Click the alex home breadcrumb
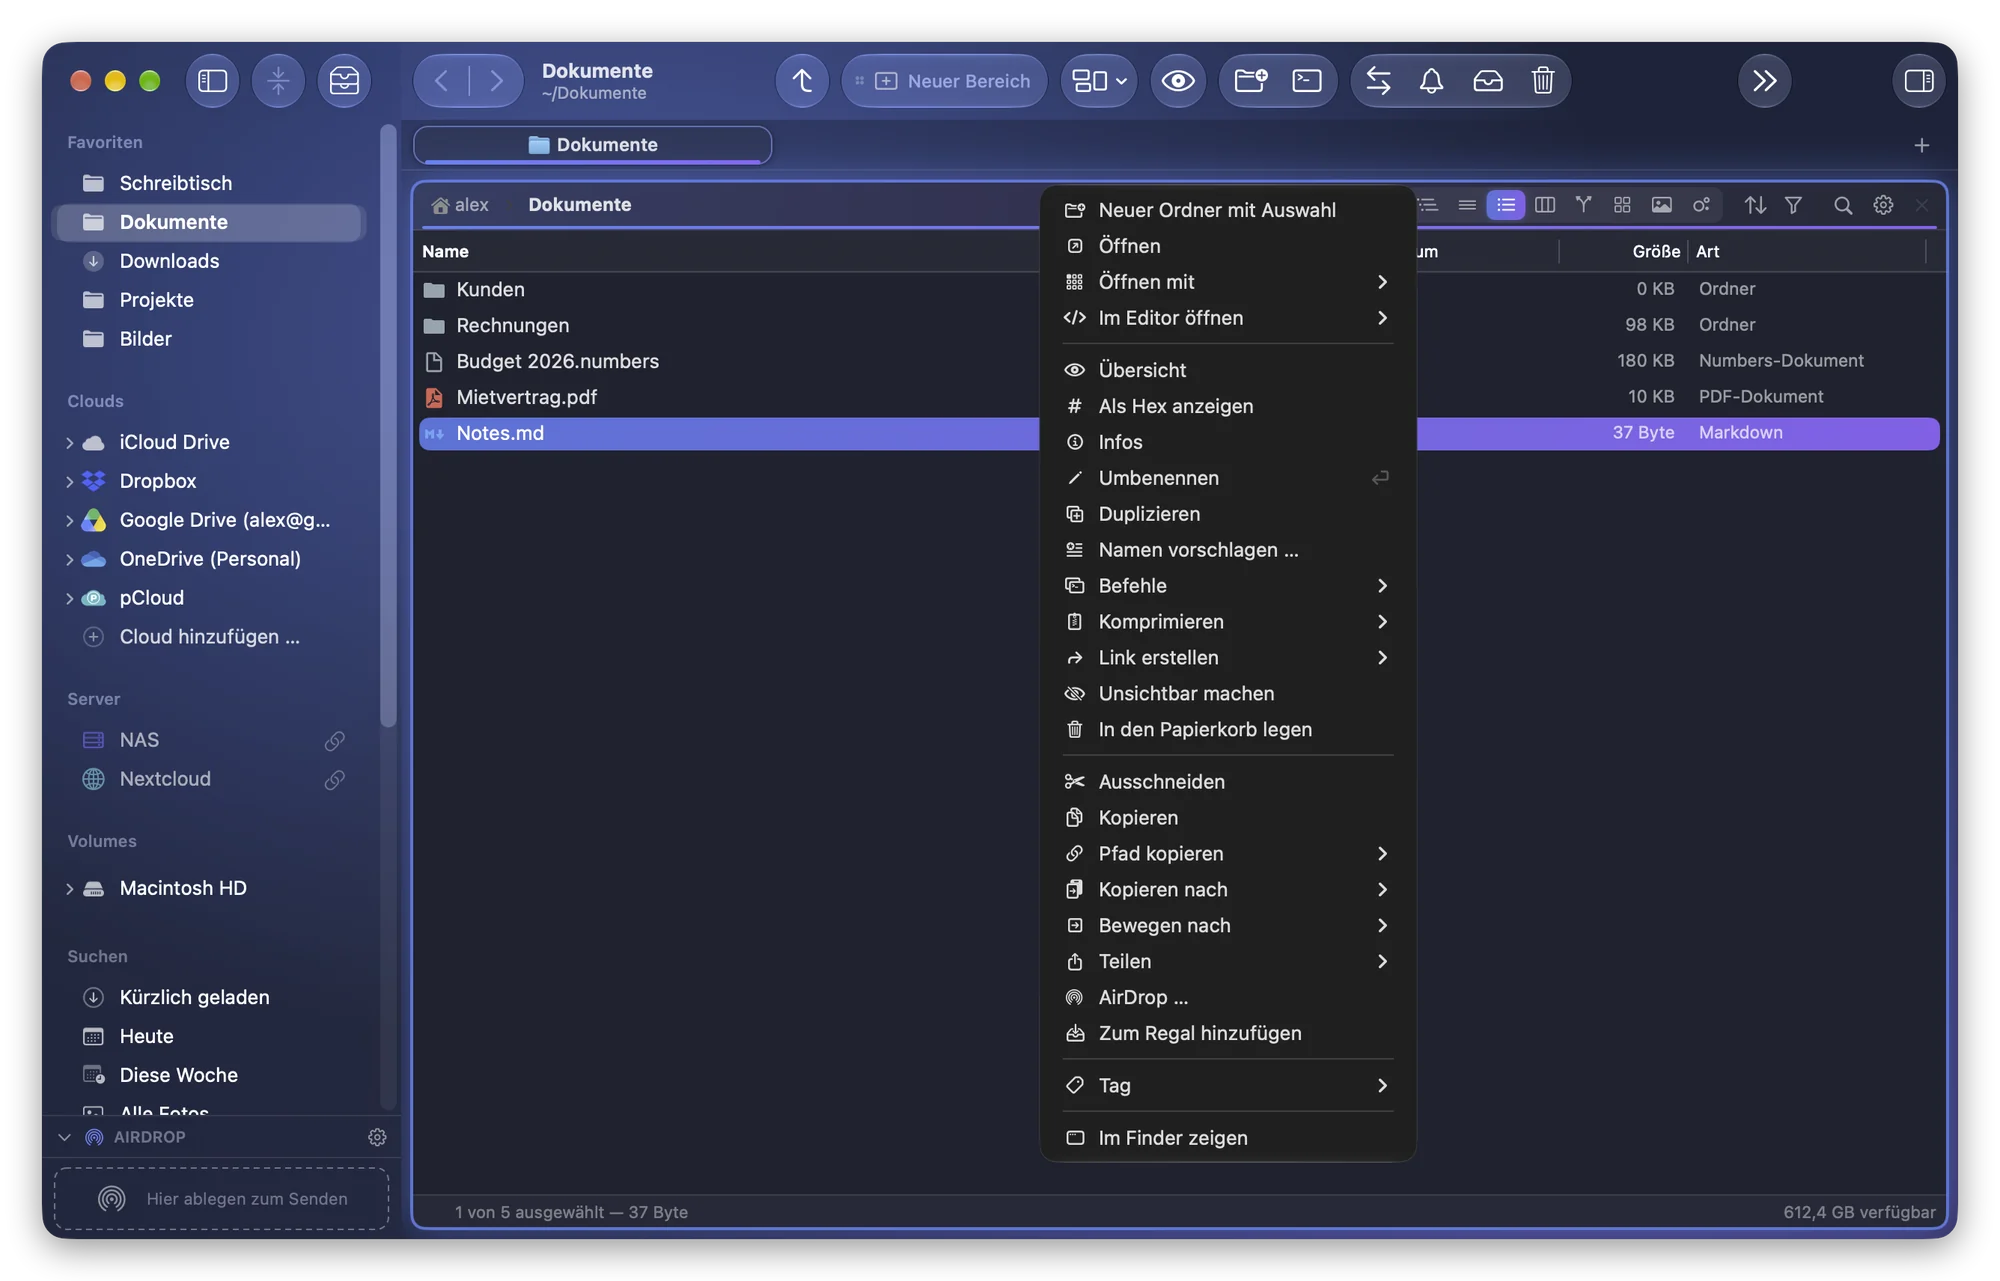 pos(460,206)
